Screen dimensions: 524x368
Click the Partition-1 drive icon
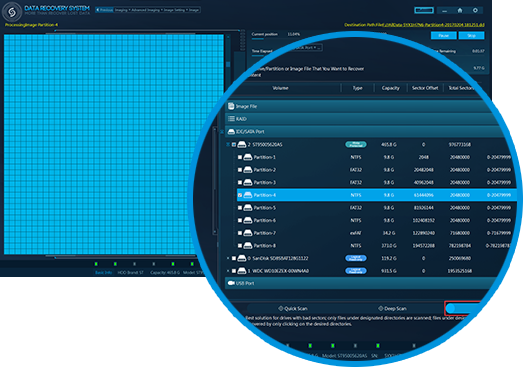[x=248, y=157]
